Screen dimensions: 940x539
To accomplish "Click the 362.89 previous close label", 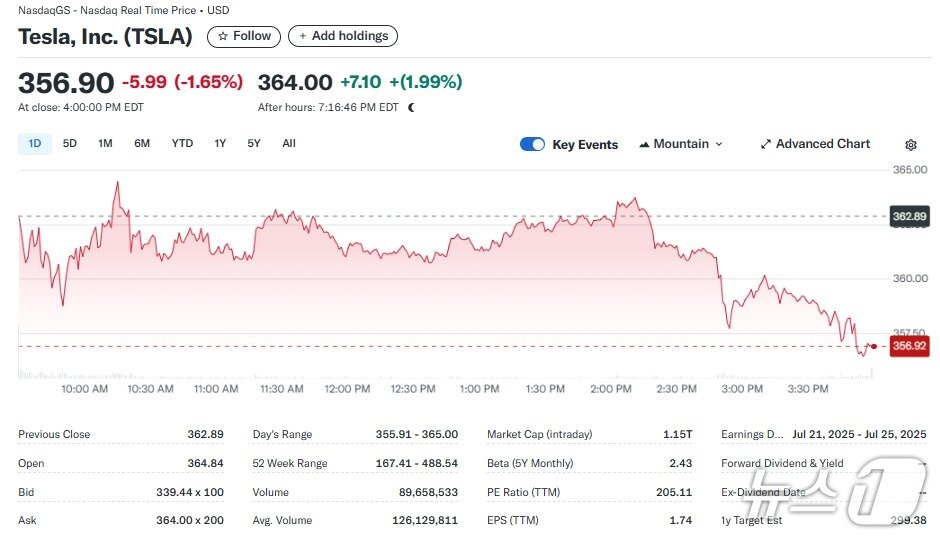I will (x=909, y=216).
